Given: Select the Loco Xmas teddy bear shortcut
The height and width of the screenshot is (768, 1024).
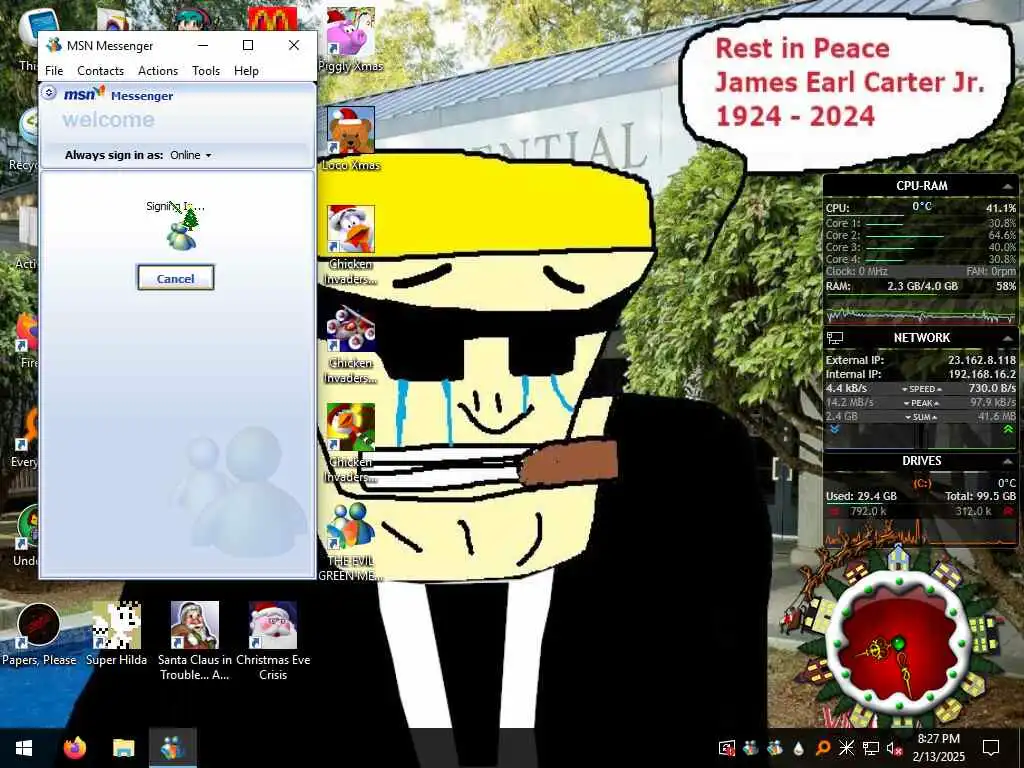Looking at the screenshot, I should tap(351, 138).
